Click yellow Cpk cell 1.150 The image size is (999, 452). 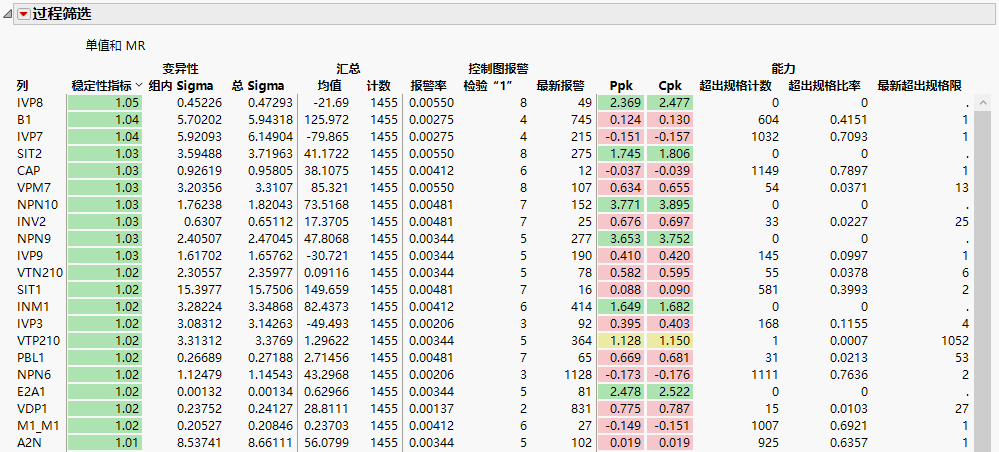pyautogui.click(x=671, y=341)
